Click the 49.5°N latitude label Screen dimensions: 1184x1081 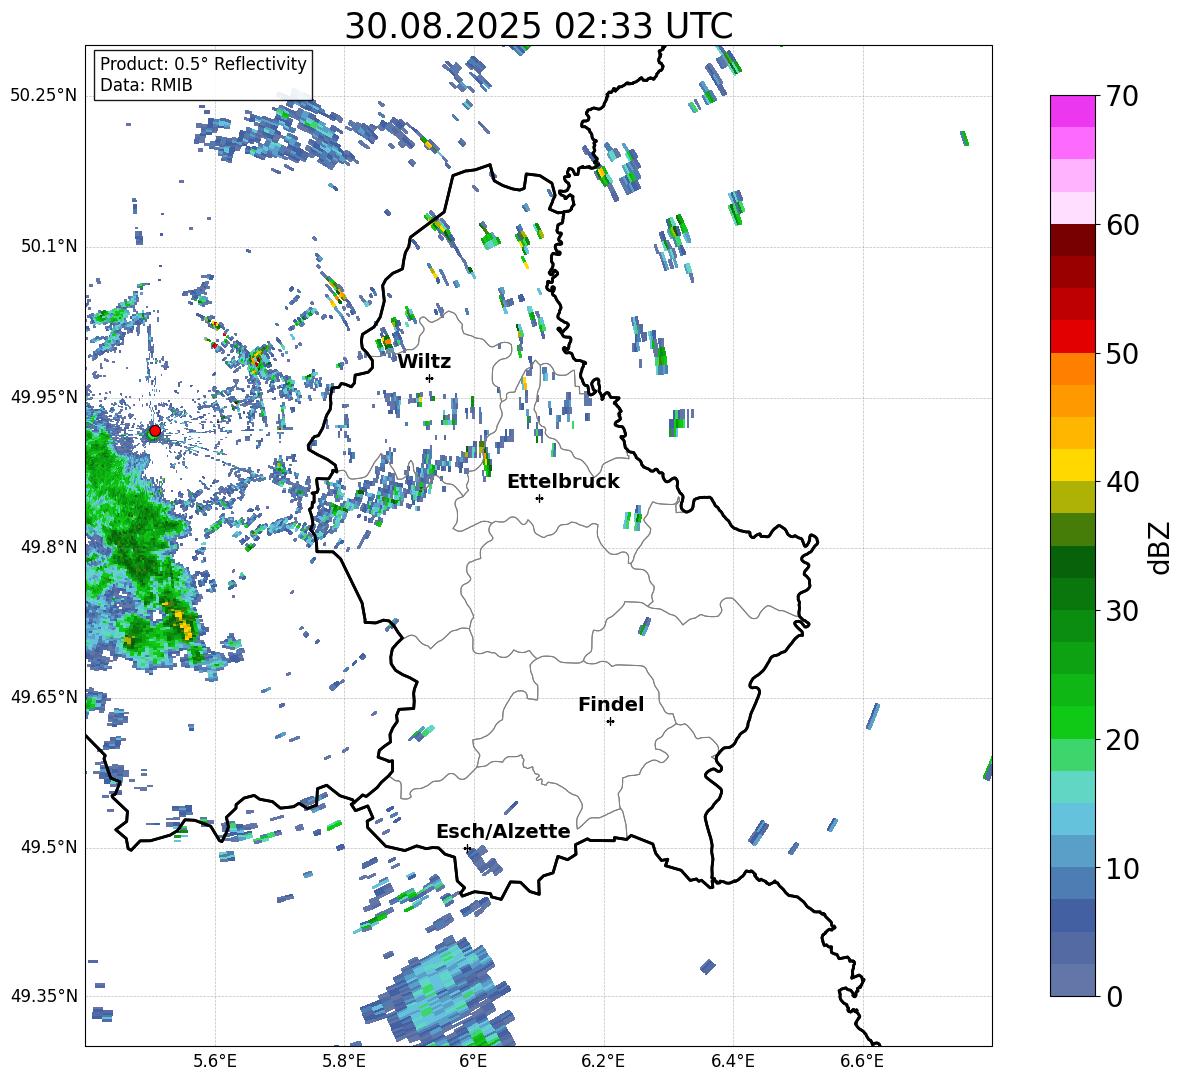(49, 847)
